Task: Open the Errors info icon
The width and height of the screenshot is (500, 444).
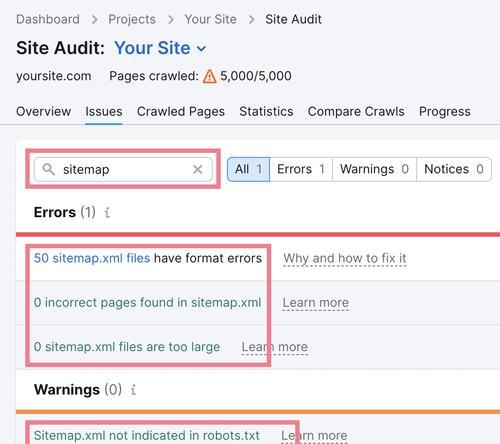Action: point(107,212)
